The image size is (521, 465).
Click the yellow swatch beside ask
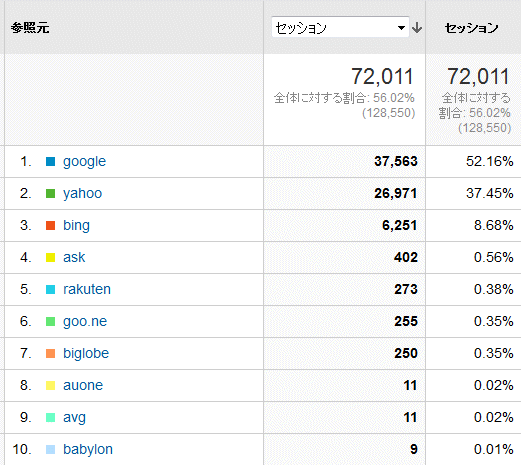coord(50,258)
